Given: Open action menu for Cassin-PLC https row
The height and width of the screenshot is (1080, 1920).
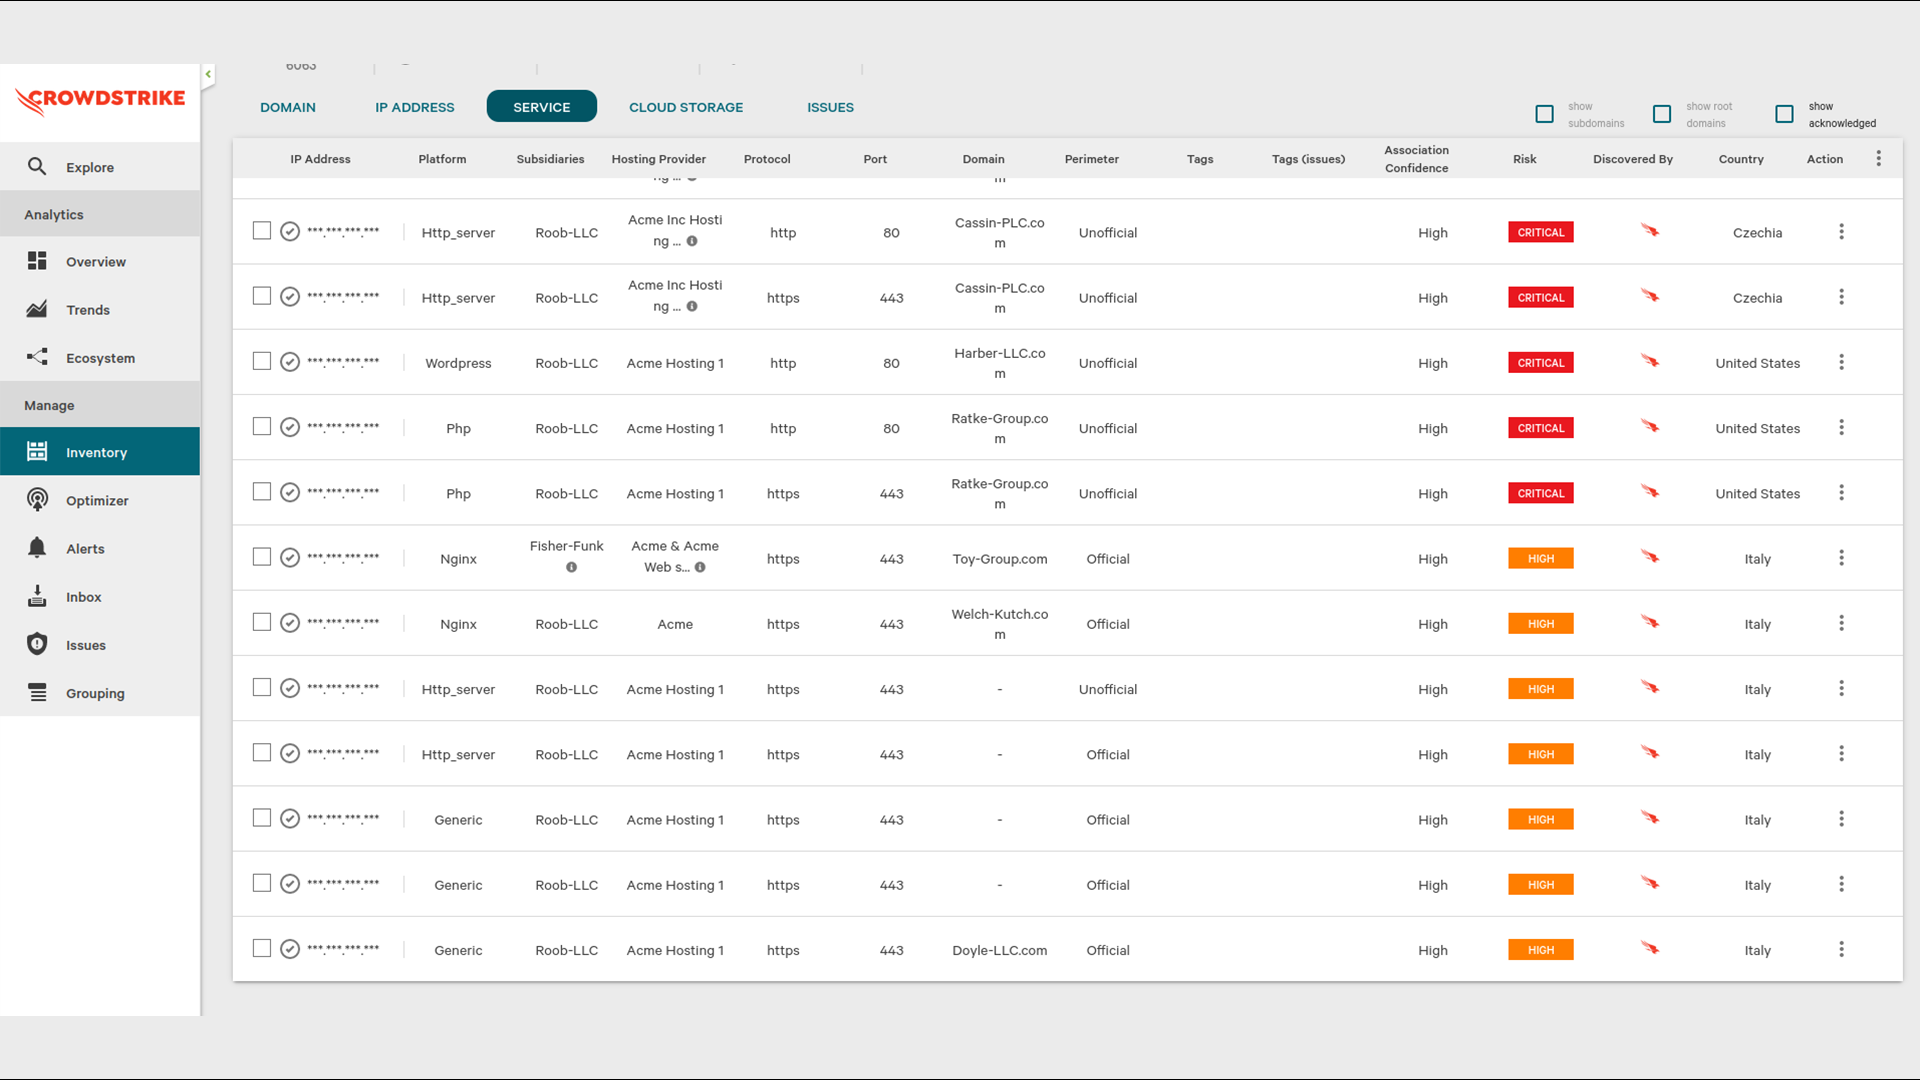Looking at the screenshot, I should 1841,297.
